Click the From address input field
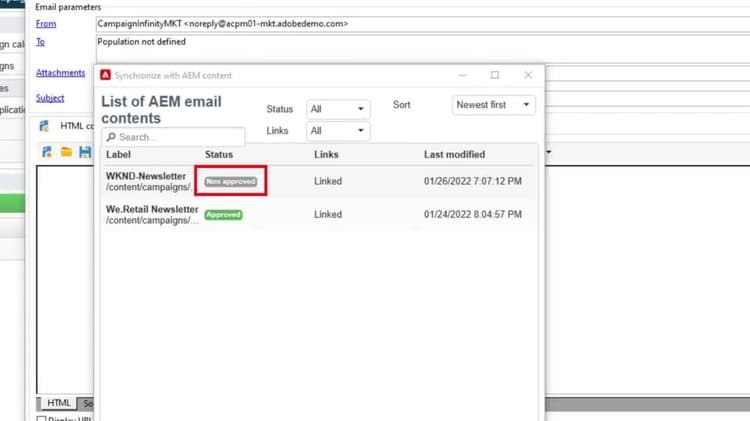 [x=423, y=24]
